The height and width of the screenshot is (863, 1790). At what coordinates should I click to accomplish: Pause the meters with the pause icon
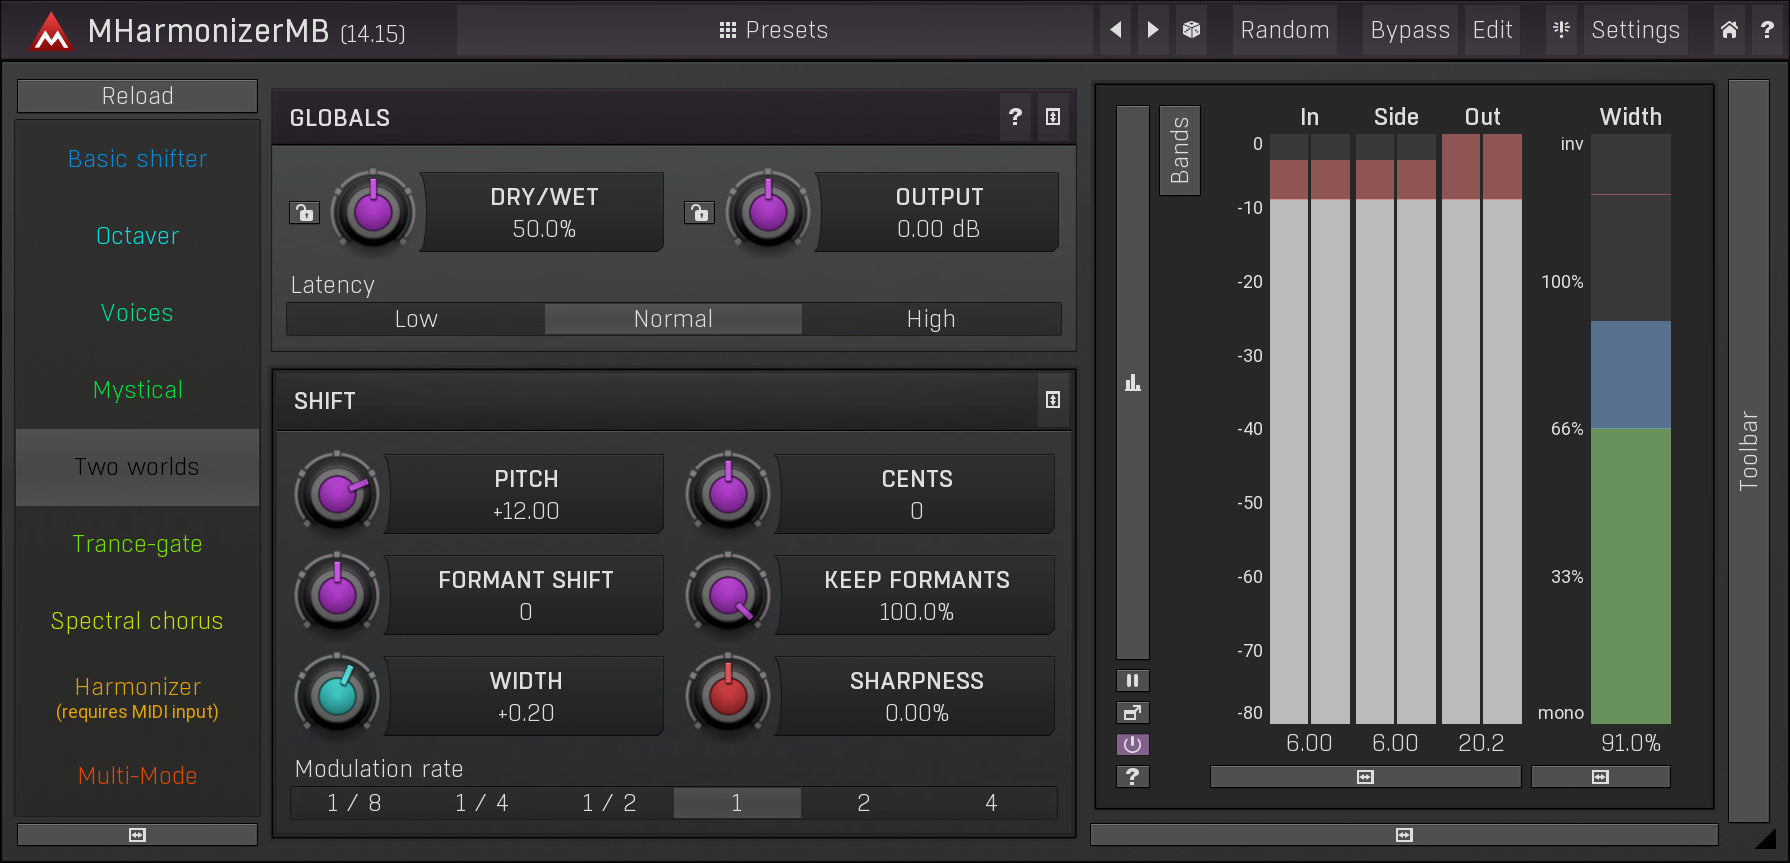1132,681
